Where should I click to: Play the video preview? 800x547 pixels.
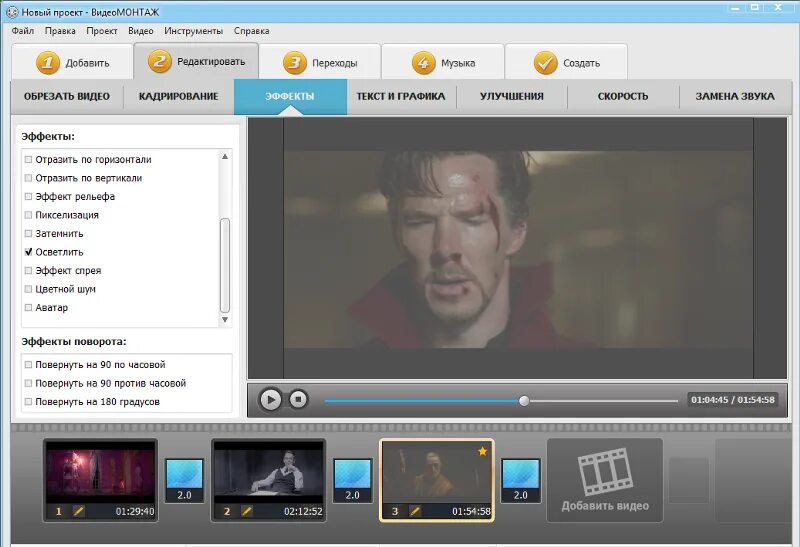(x=270, y=399)
